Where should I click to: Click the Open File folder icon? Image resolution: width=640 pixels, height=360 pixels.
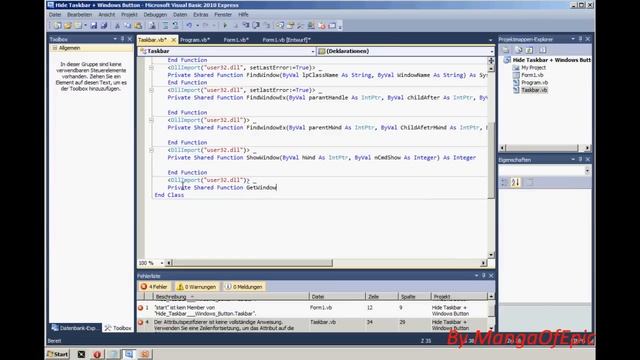click(x=67, y=26)
